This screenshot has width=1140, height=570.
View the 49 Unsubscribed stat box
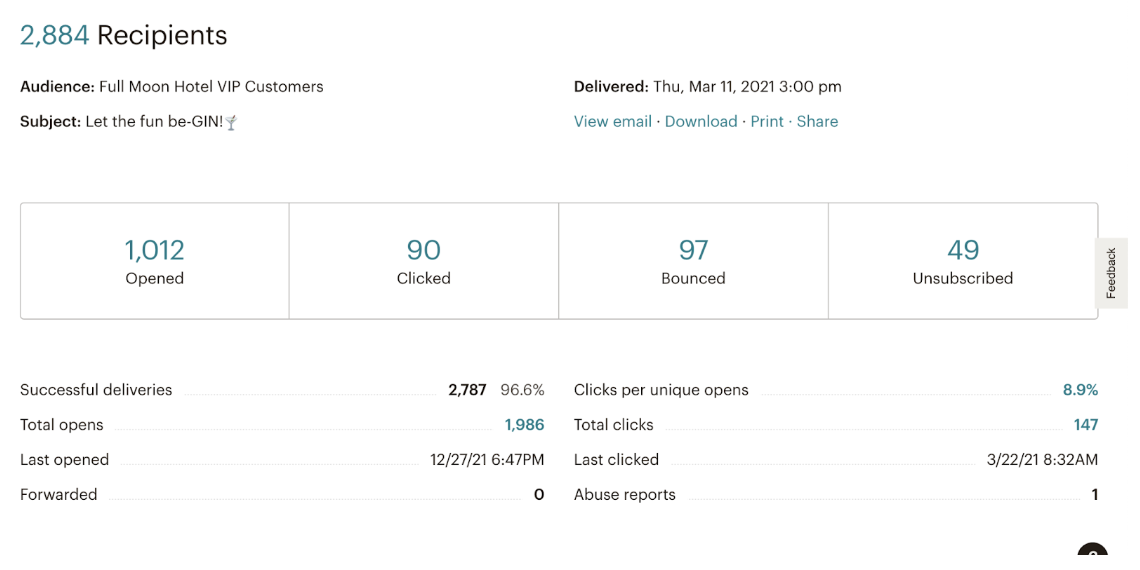coord(963,261)
